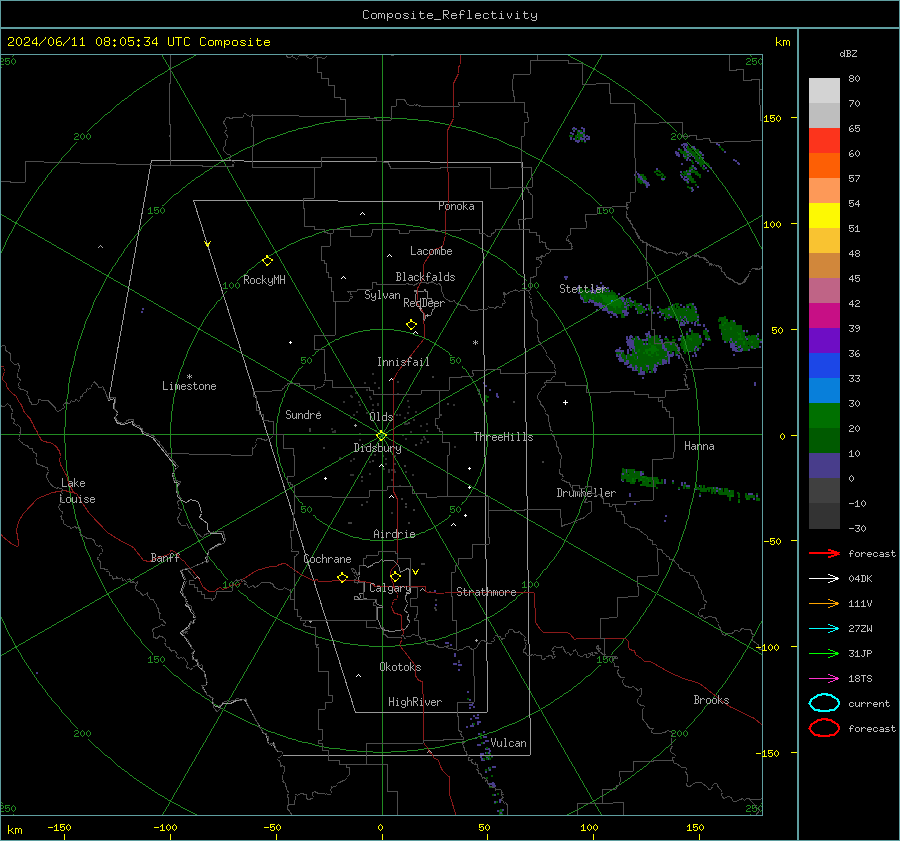The width and height of the screenshot is (900, 841).
Task: Click the yellow diamond marker above Calgary
Action: (395, 576)
